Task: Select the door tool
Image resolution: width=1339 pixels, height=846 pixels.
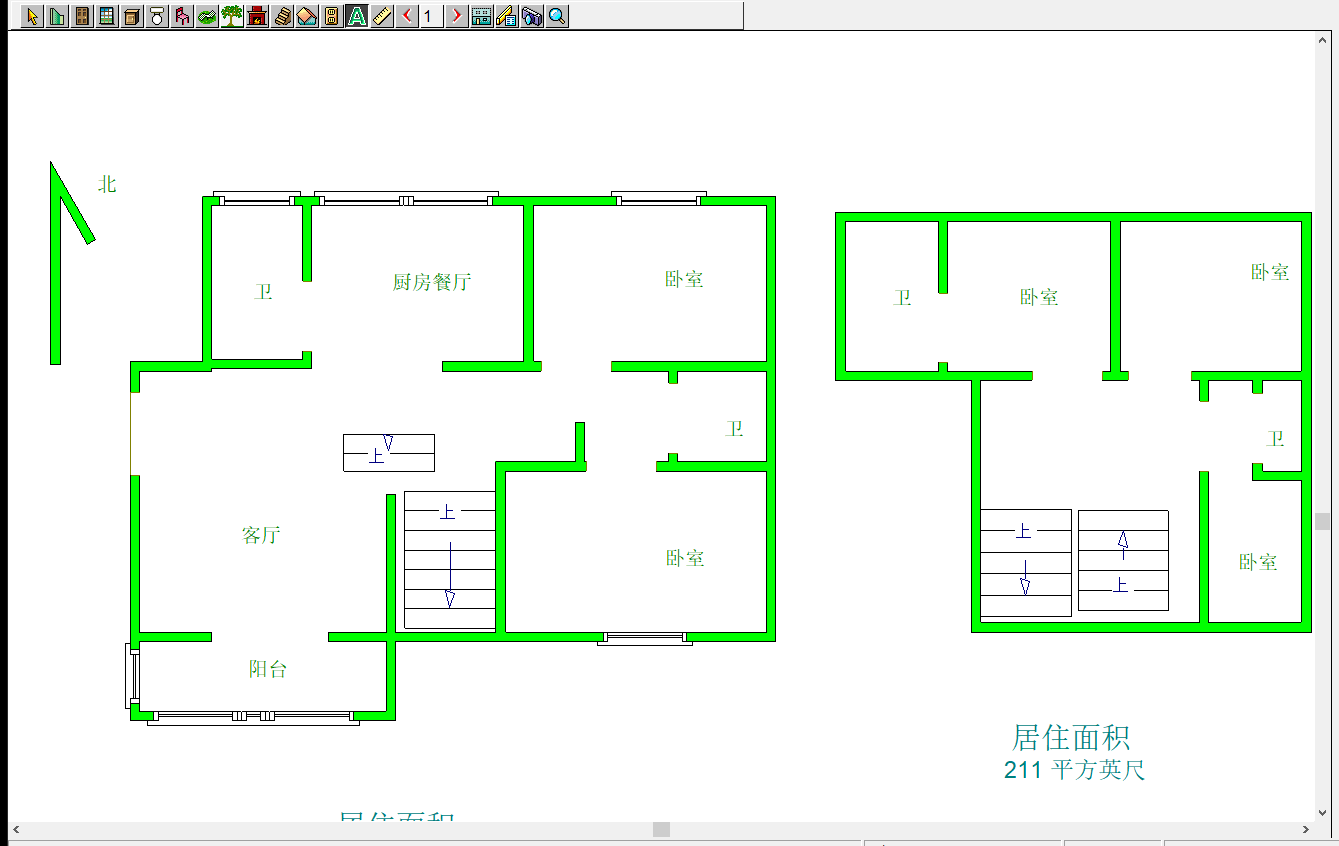Action: [82, 16]
